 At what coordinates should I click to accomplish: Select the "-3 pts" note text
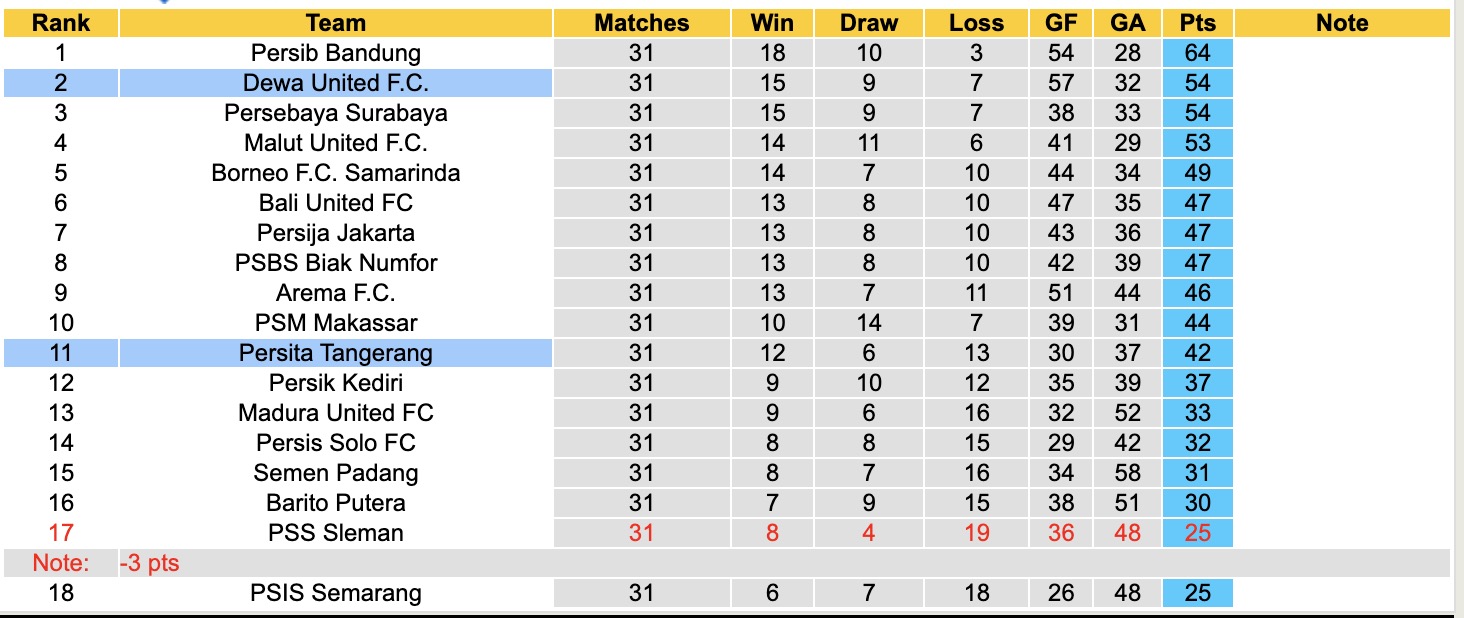(x=150, y=563)
